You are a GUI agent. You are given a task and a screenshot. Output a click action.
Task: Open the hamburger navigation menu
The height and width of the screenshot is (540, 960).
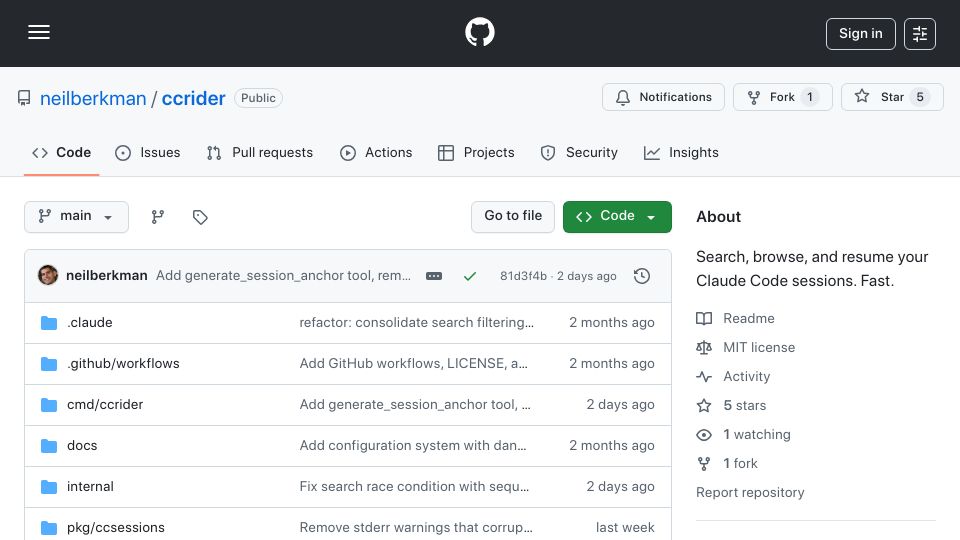[39, 32]
